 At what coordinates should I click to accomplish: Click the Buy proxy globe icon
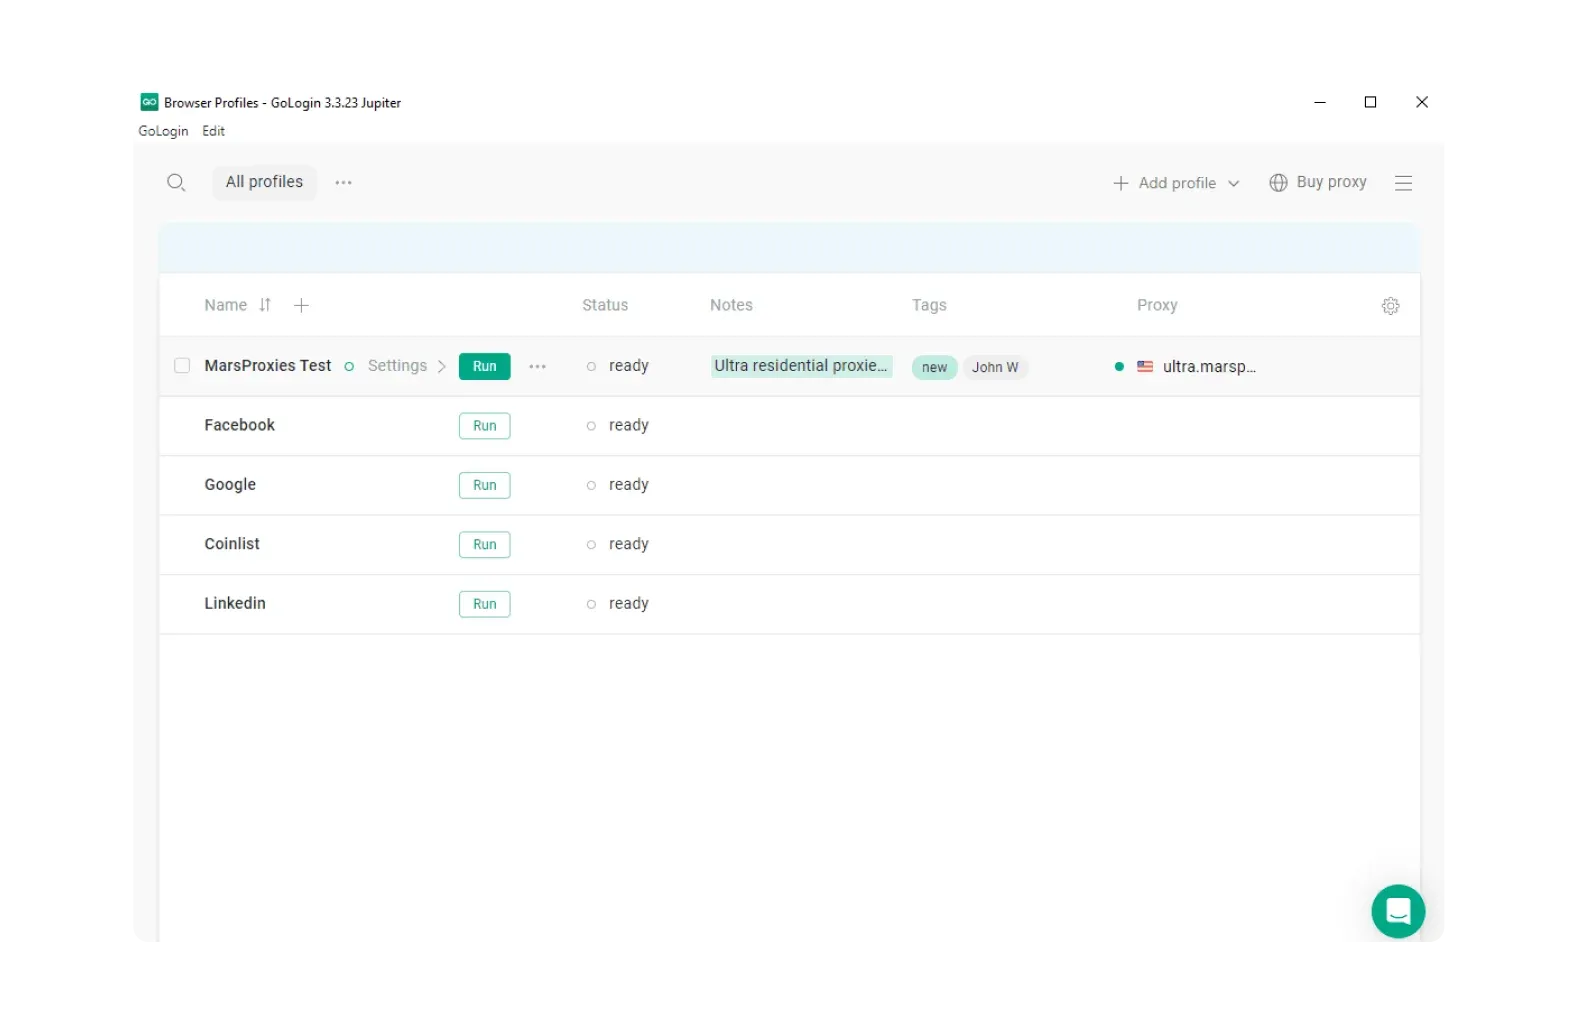(x=1278, y=183)
